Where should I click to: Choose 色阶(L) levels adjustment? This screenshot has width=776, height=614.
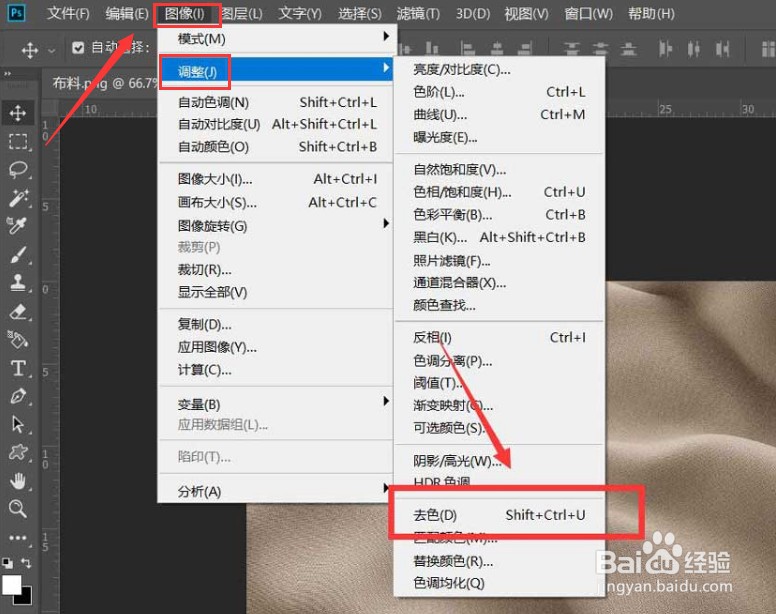point(499,92)
